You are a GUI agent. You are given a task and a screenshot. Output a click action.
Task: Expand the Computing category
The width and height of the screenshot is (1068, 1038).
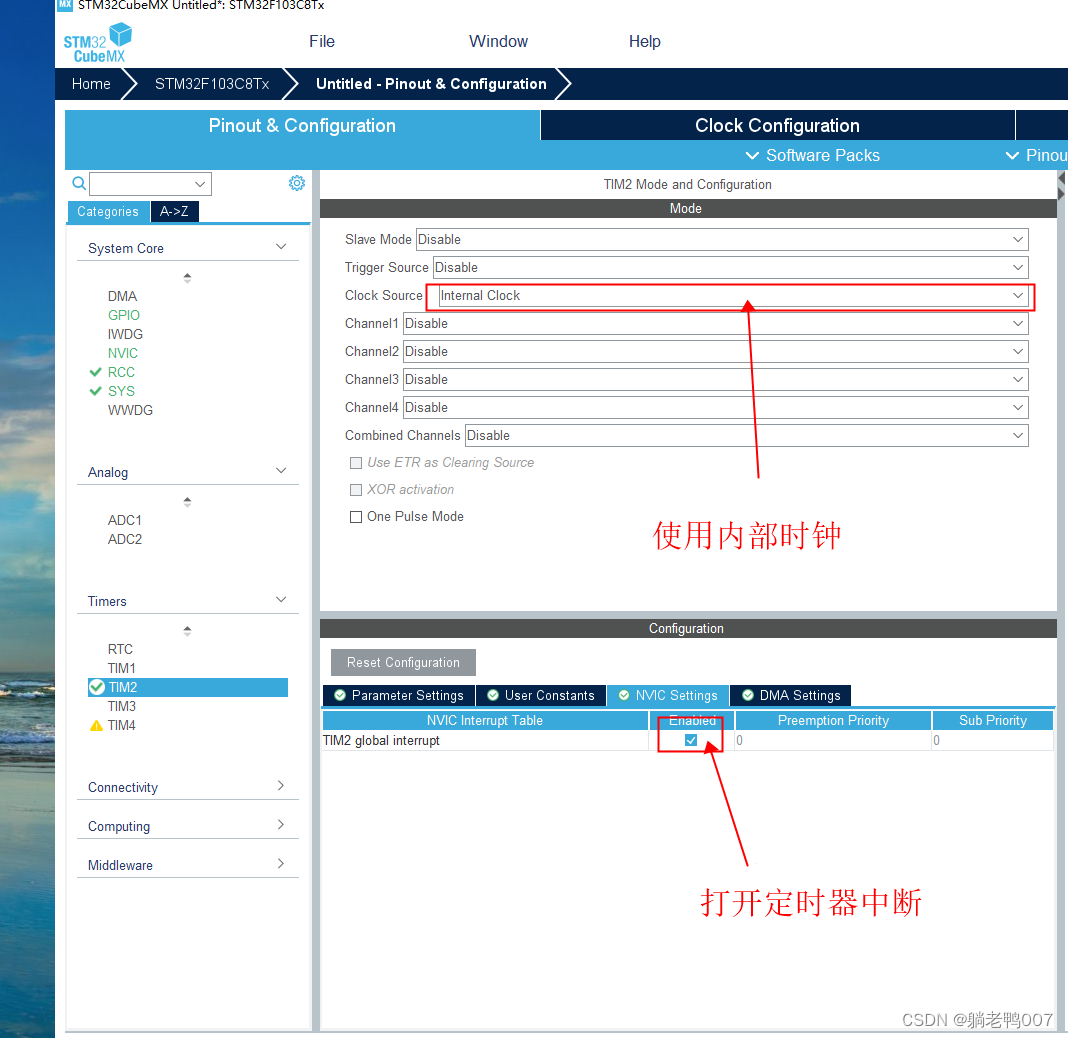281,825
